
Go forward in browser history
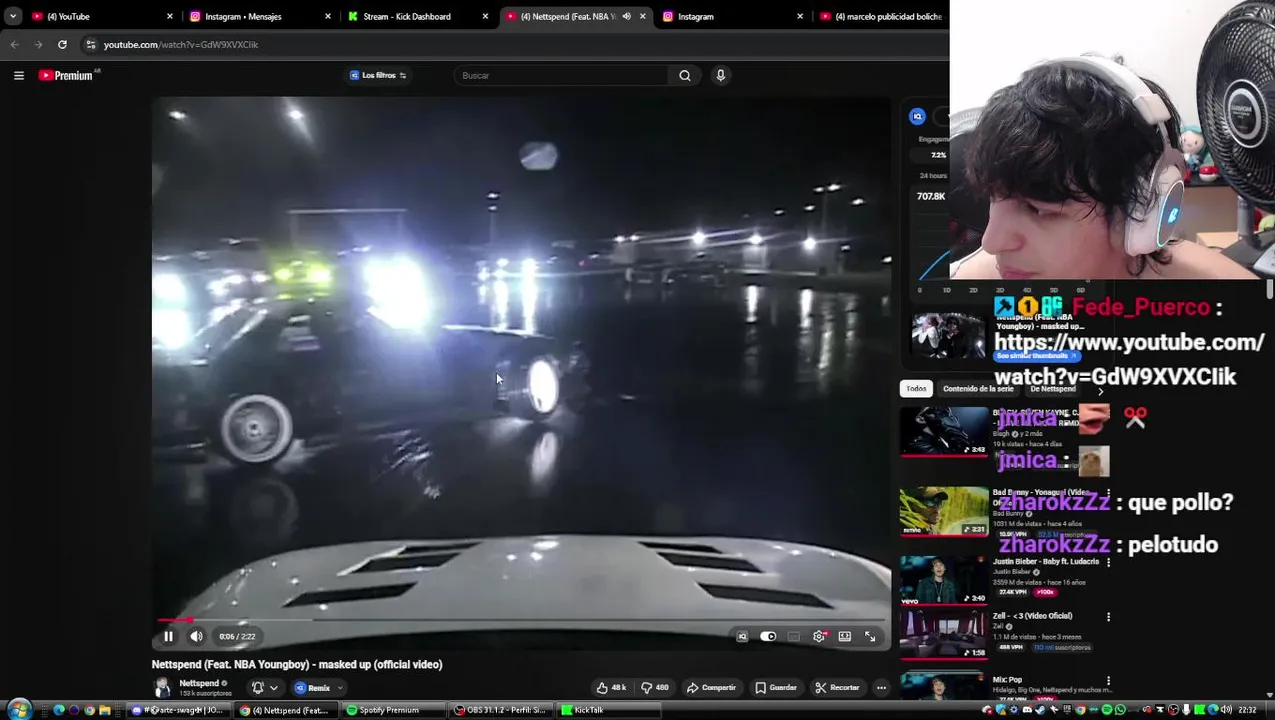pos(38,44)
